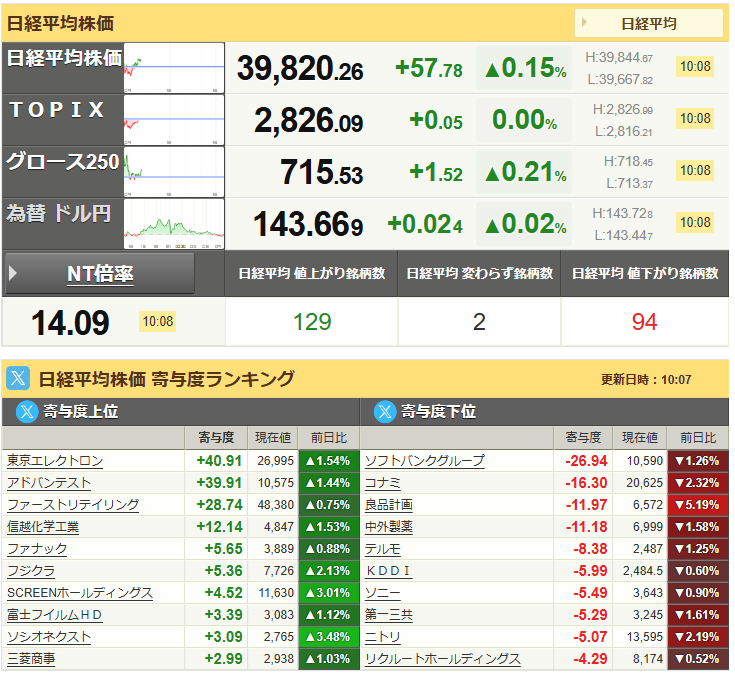The image size is (735, 678).
Task: Click the 値上がり銘柄数 count 129
Action: pyautogui.click(x=312, y=322)
